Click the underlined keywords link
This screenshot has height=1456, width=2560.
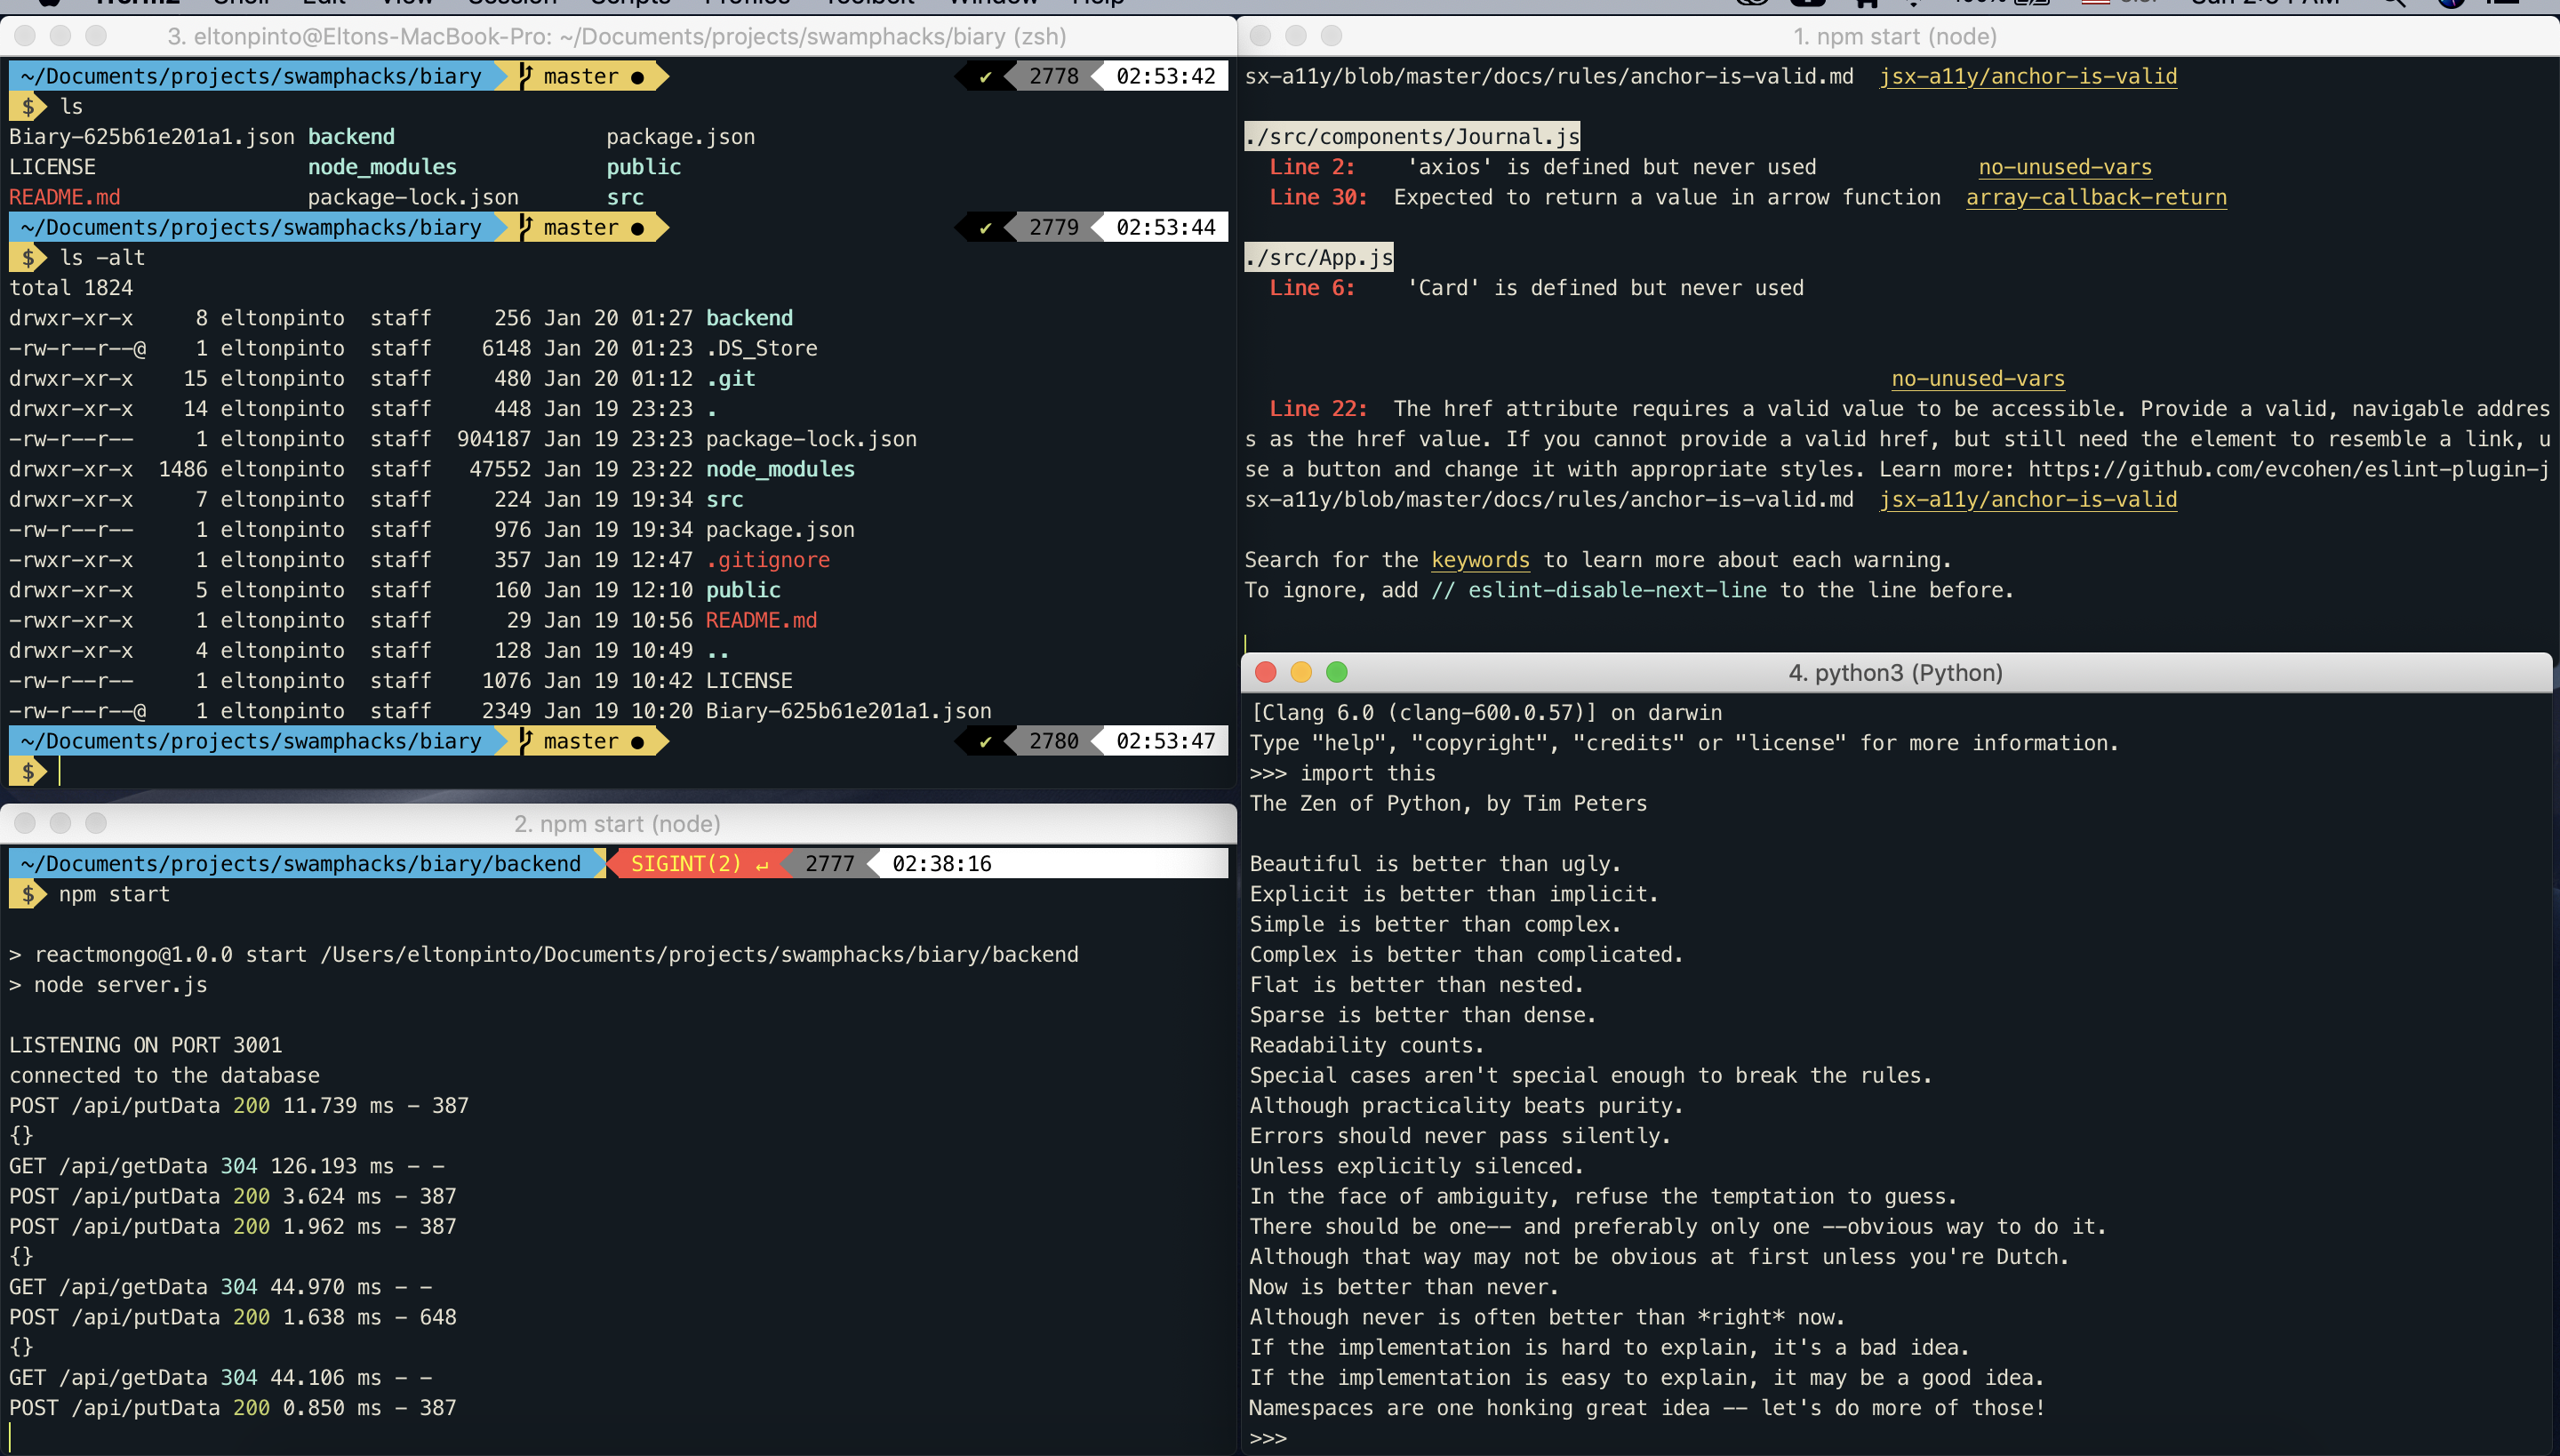tap(1480, 560)
